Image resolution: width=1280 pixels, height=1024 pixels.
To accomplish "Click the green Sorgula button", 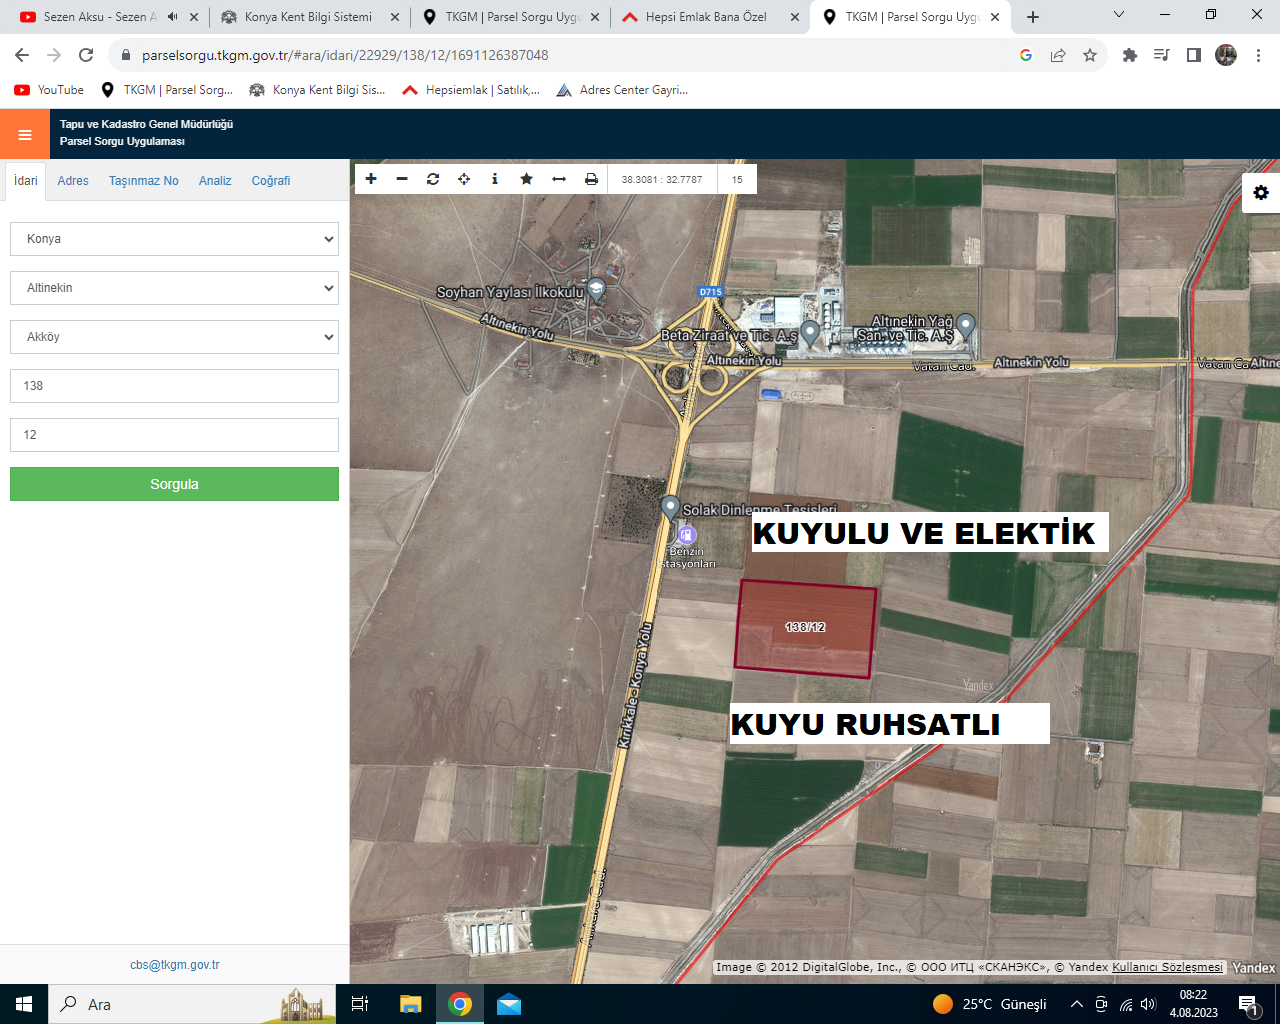I will [174, 484].
